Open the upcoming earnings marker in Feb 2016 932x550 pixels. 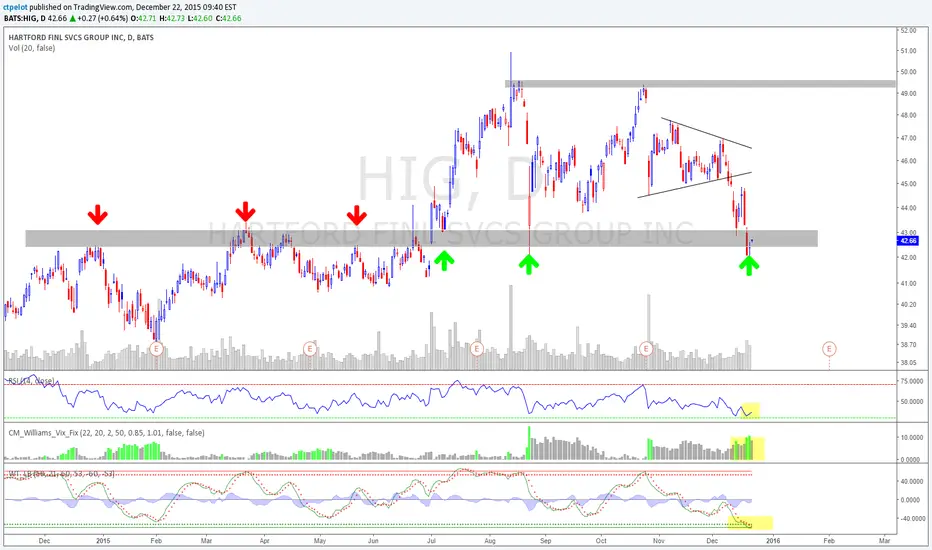(x=829, y=348)
